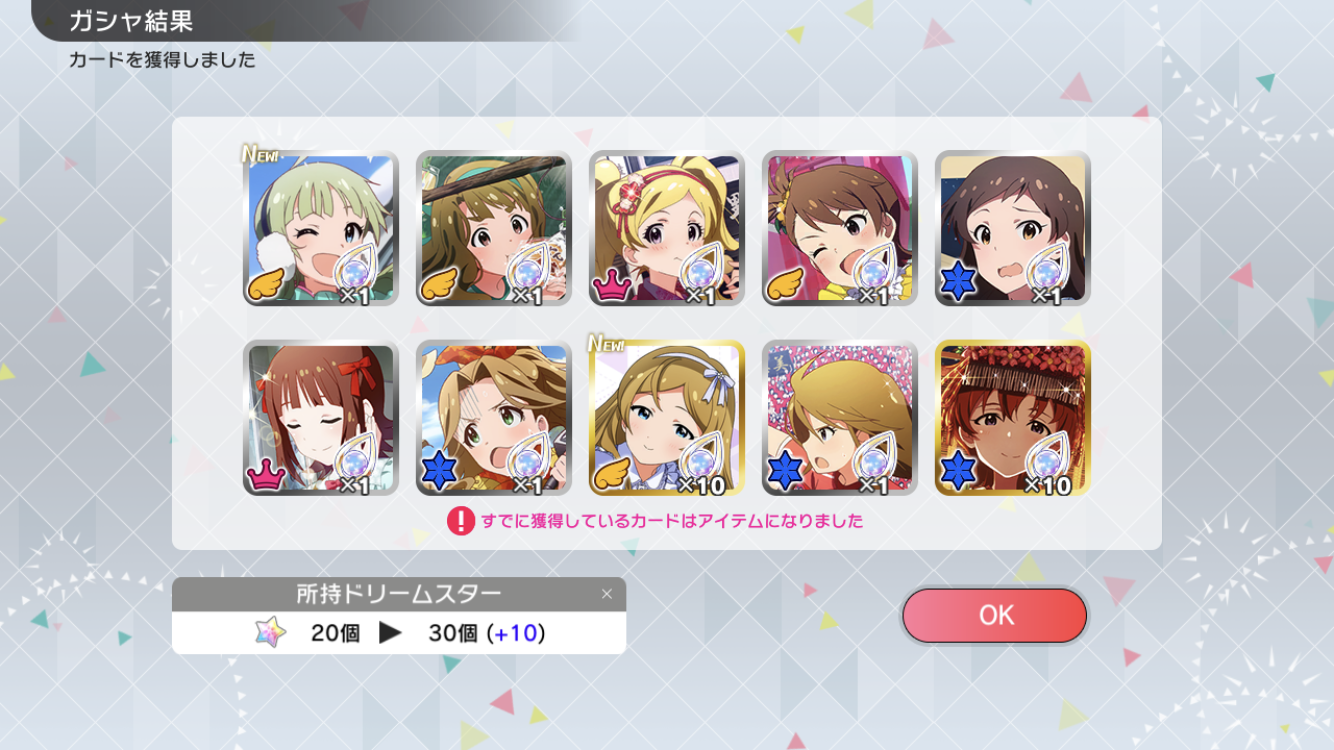Click the ガシャ結果 header title

point(131,20)
